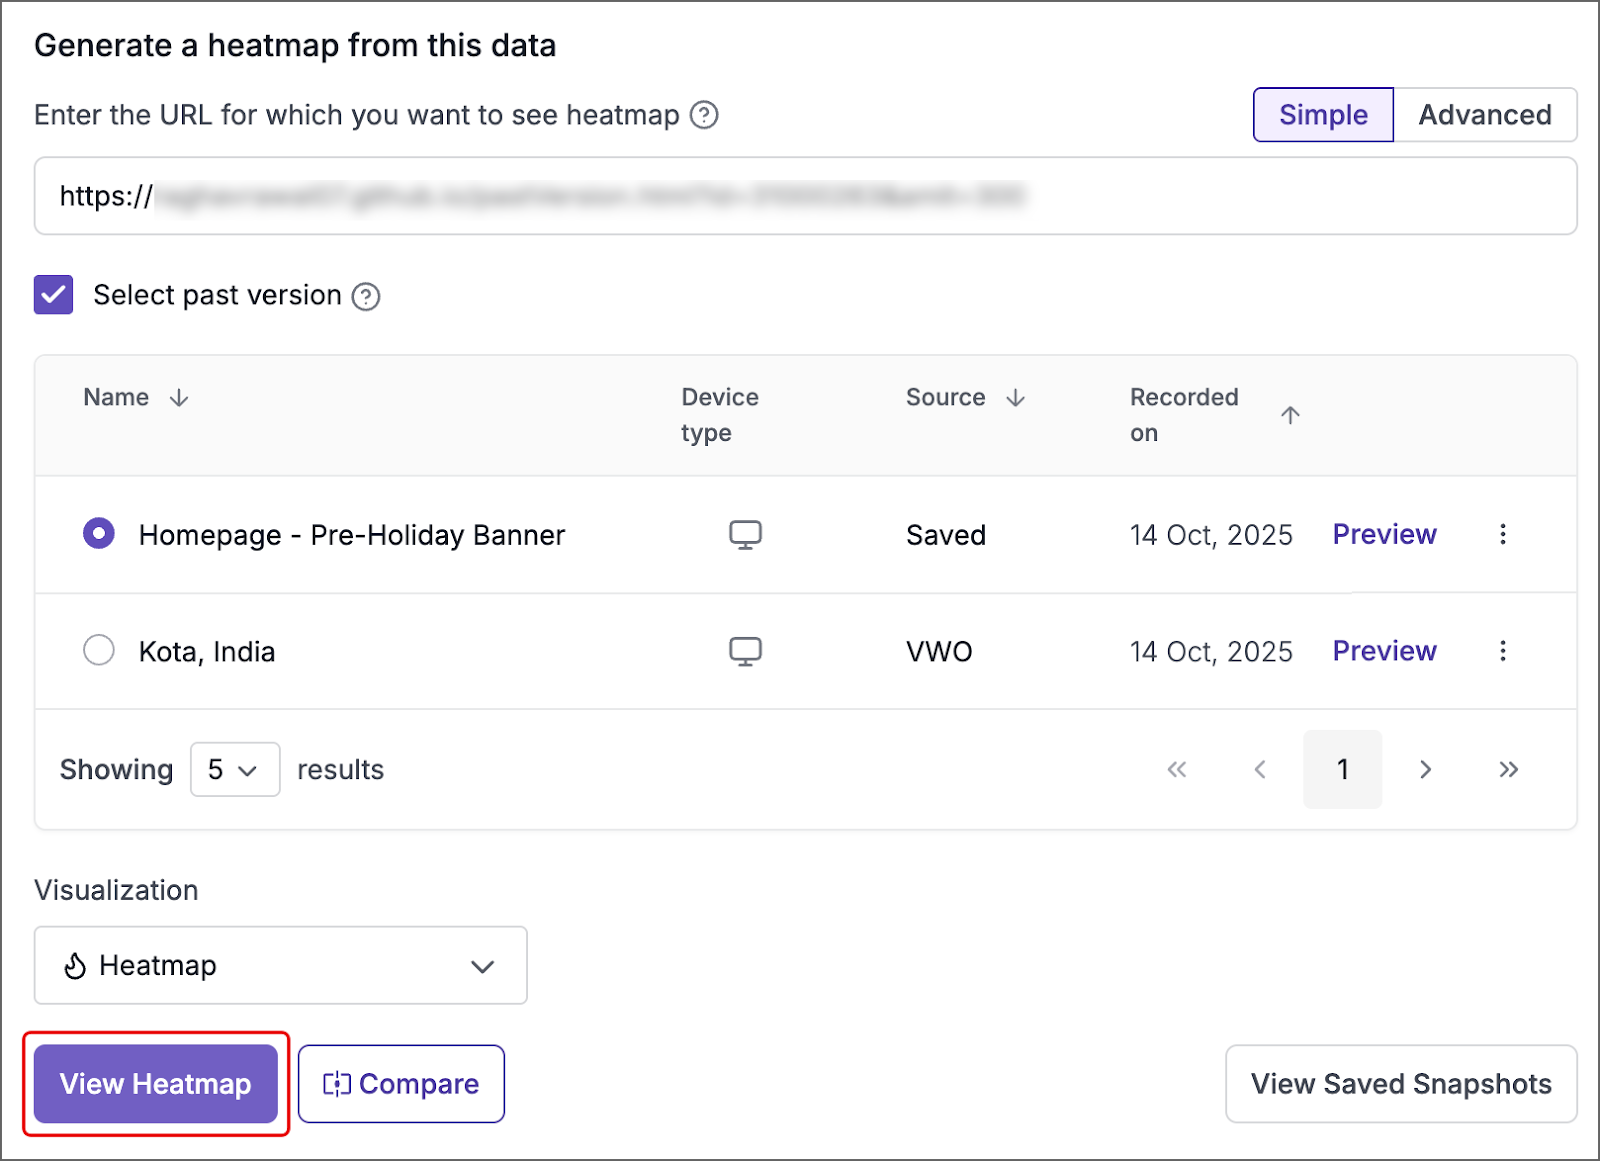Sort table by Name column arrow
The image size is (1600, 1161).
tap(179, 398)
